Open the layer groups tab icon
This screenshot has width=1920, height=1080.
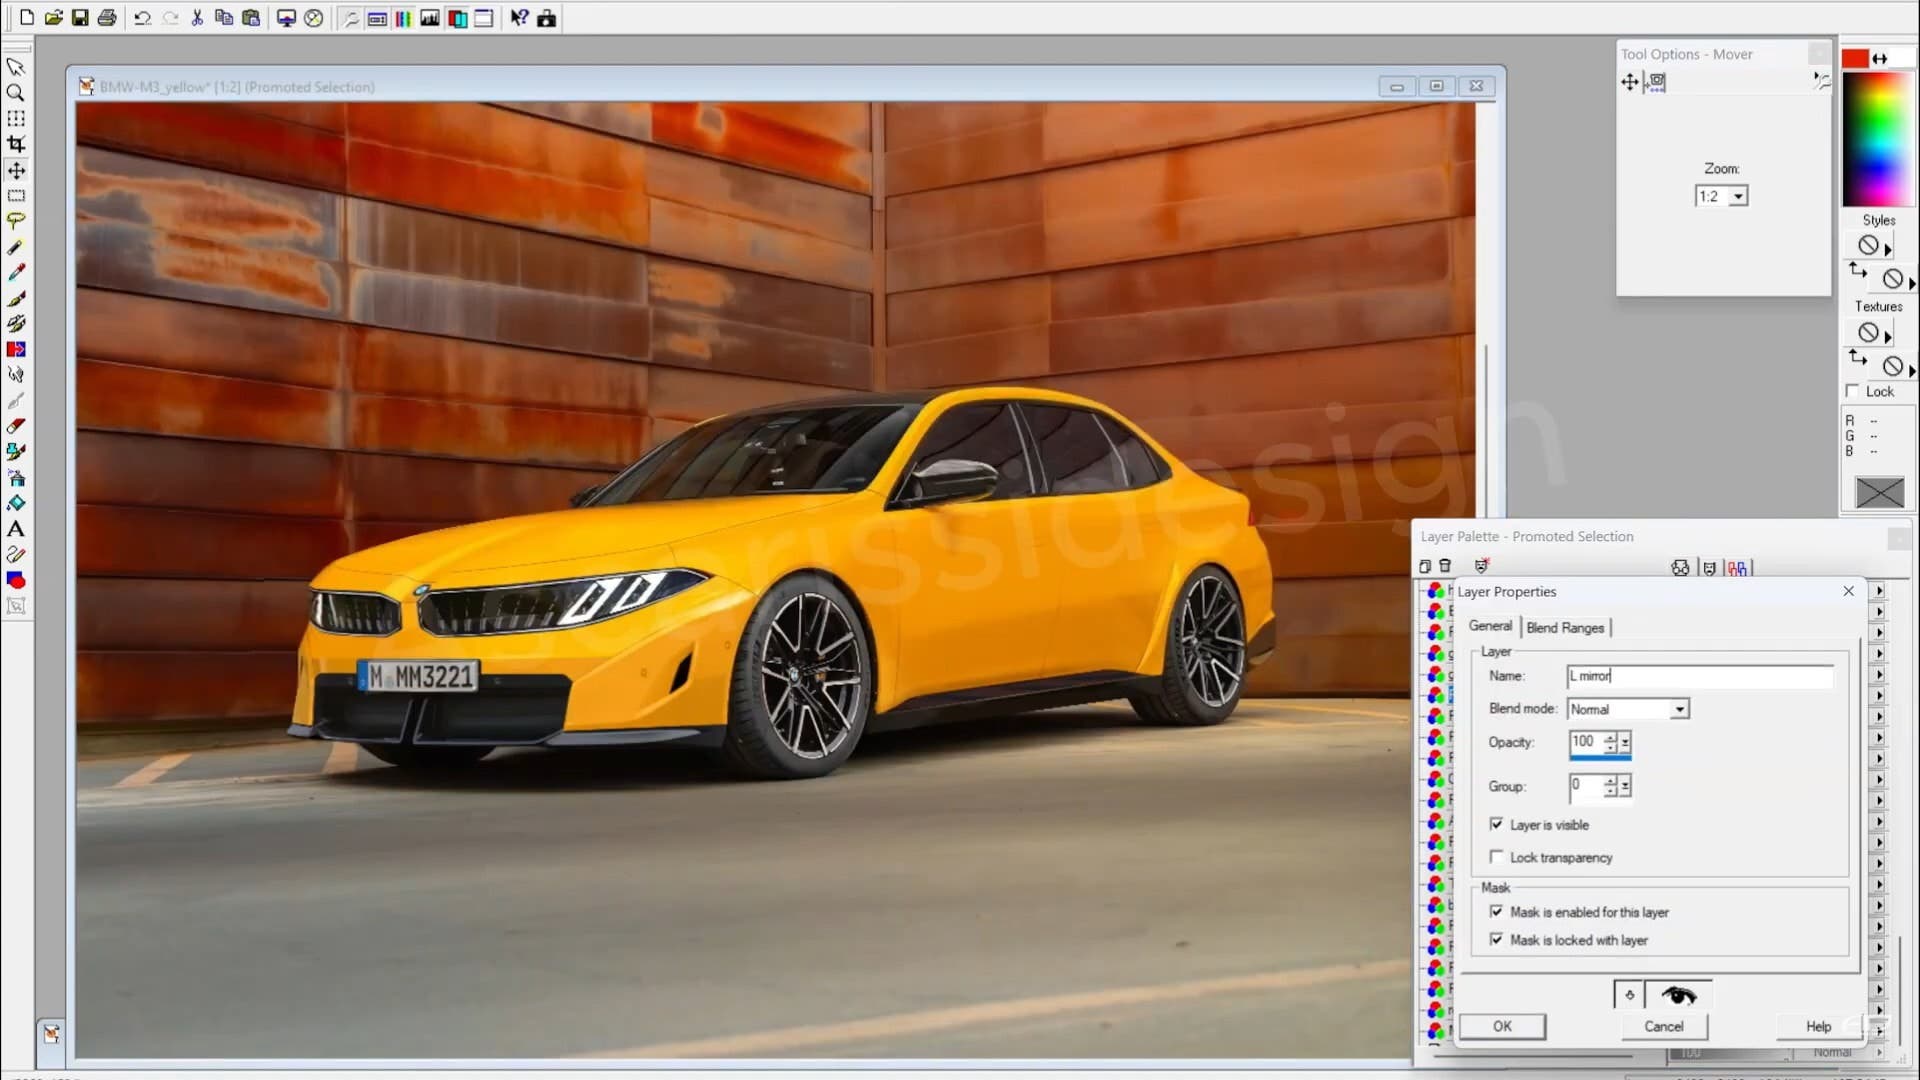tap(1738, 568)
